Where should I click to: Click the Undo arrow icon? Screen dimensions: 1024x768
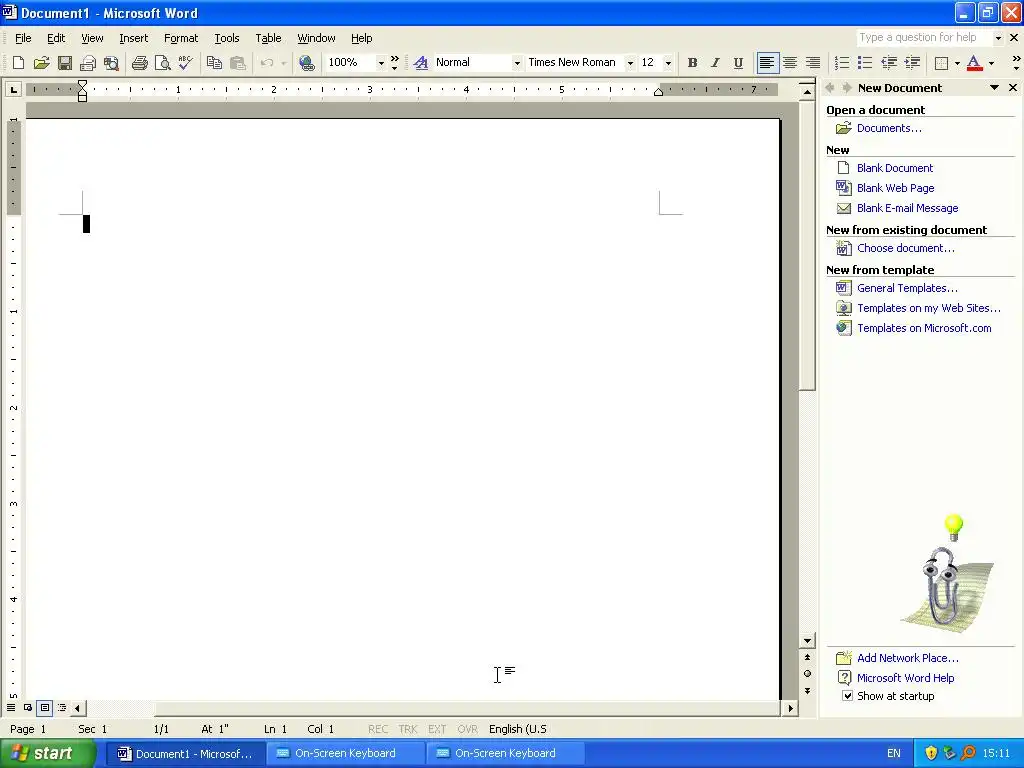(266, 63)
